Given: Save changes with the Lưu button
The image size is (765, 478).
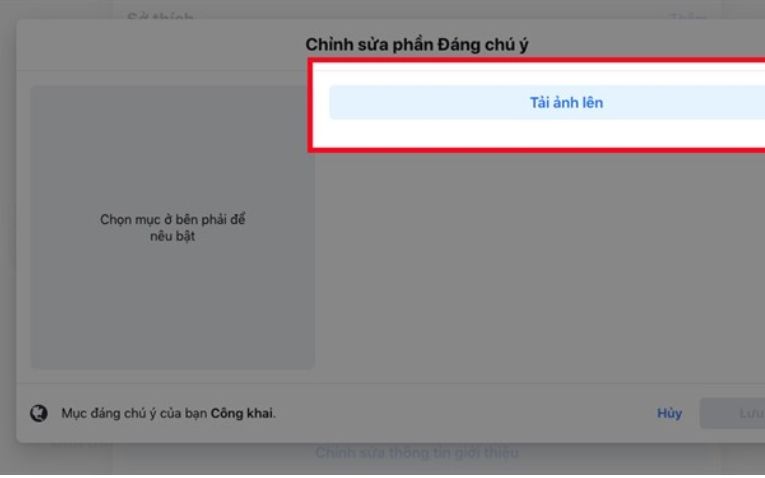Looking at the screenshot, I should (733, 413).
